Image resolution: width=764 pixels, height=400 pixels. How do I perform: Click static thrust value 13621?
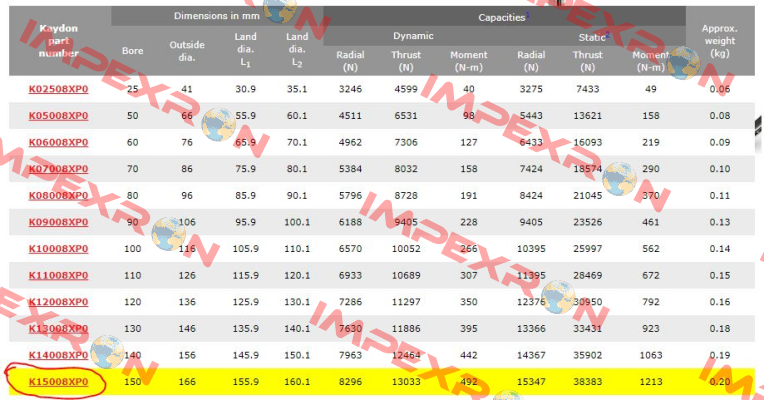(588, 116)
